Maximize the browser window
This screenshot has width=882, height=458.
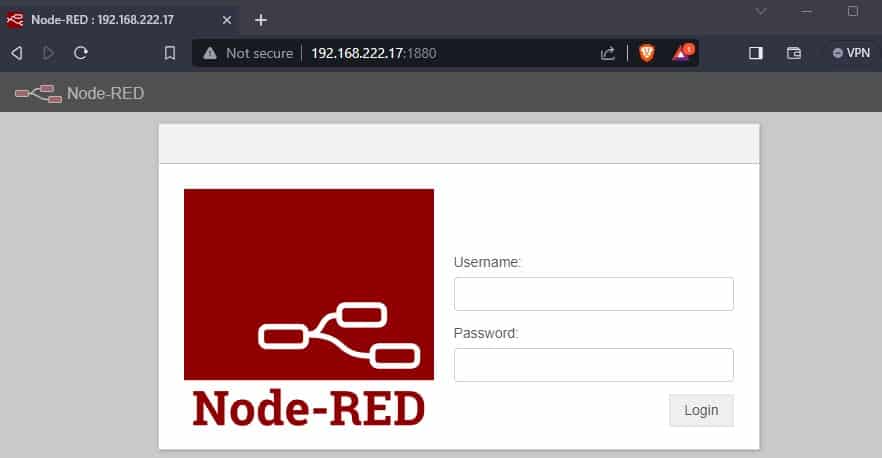[x=853, y=11]
